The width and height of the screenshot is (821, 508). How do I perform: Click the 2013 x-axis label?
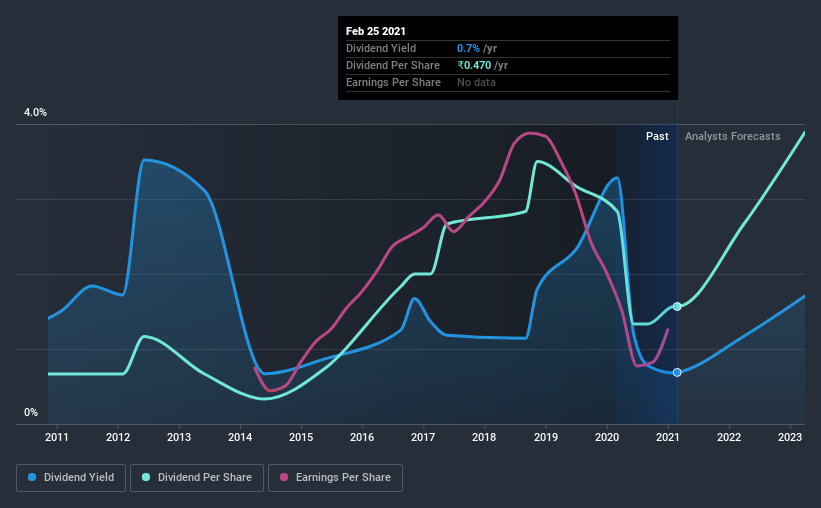tap(179, 437)
